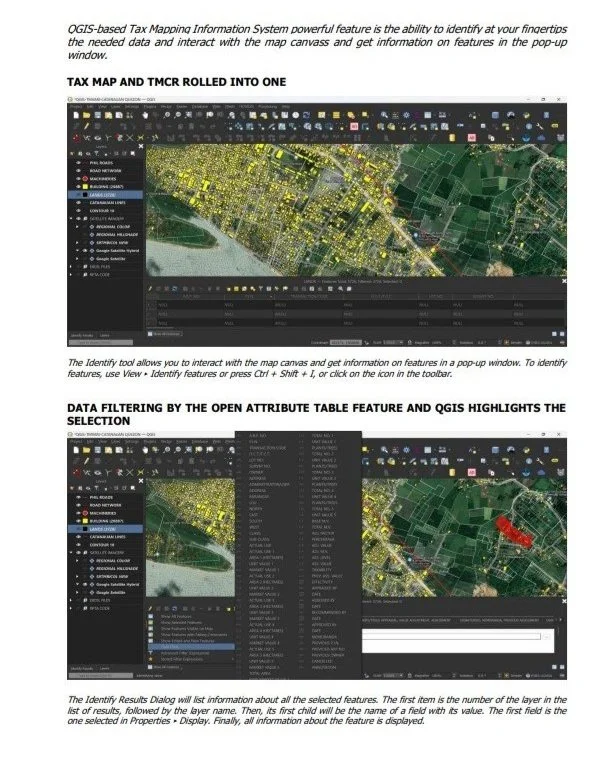
Task: Close attribute table panel in upper screenshot
Action: click(x=564, y=281)
